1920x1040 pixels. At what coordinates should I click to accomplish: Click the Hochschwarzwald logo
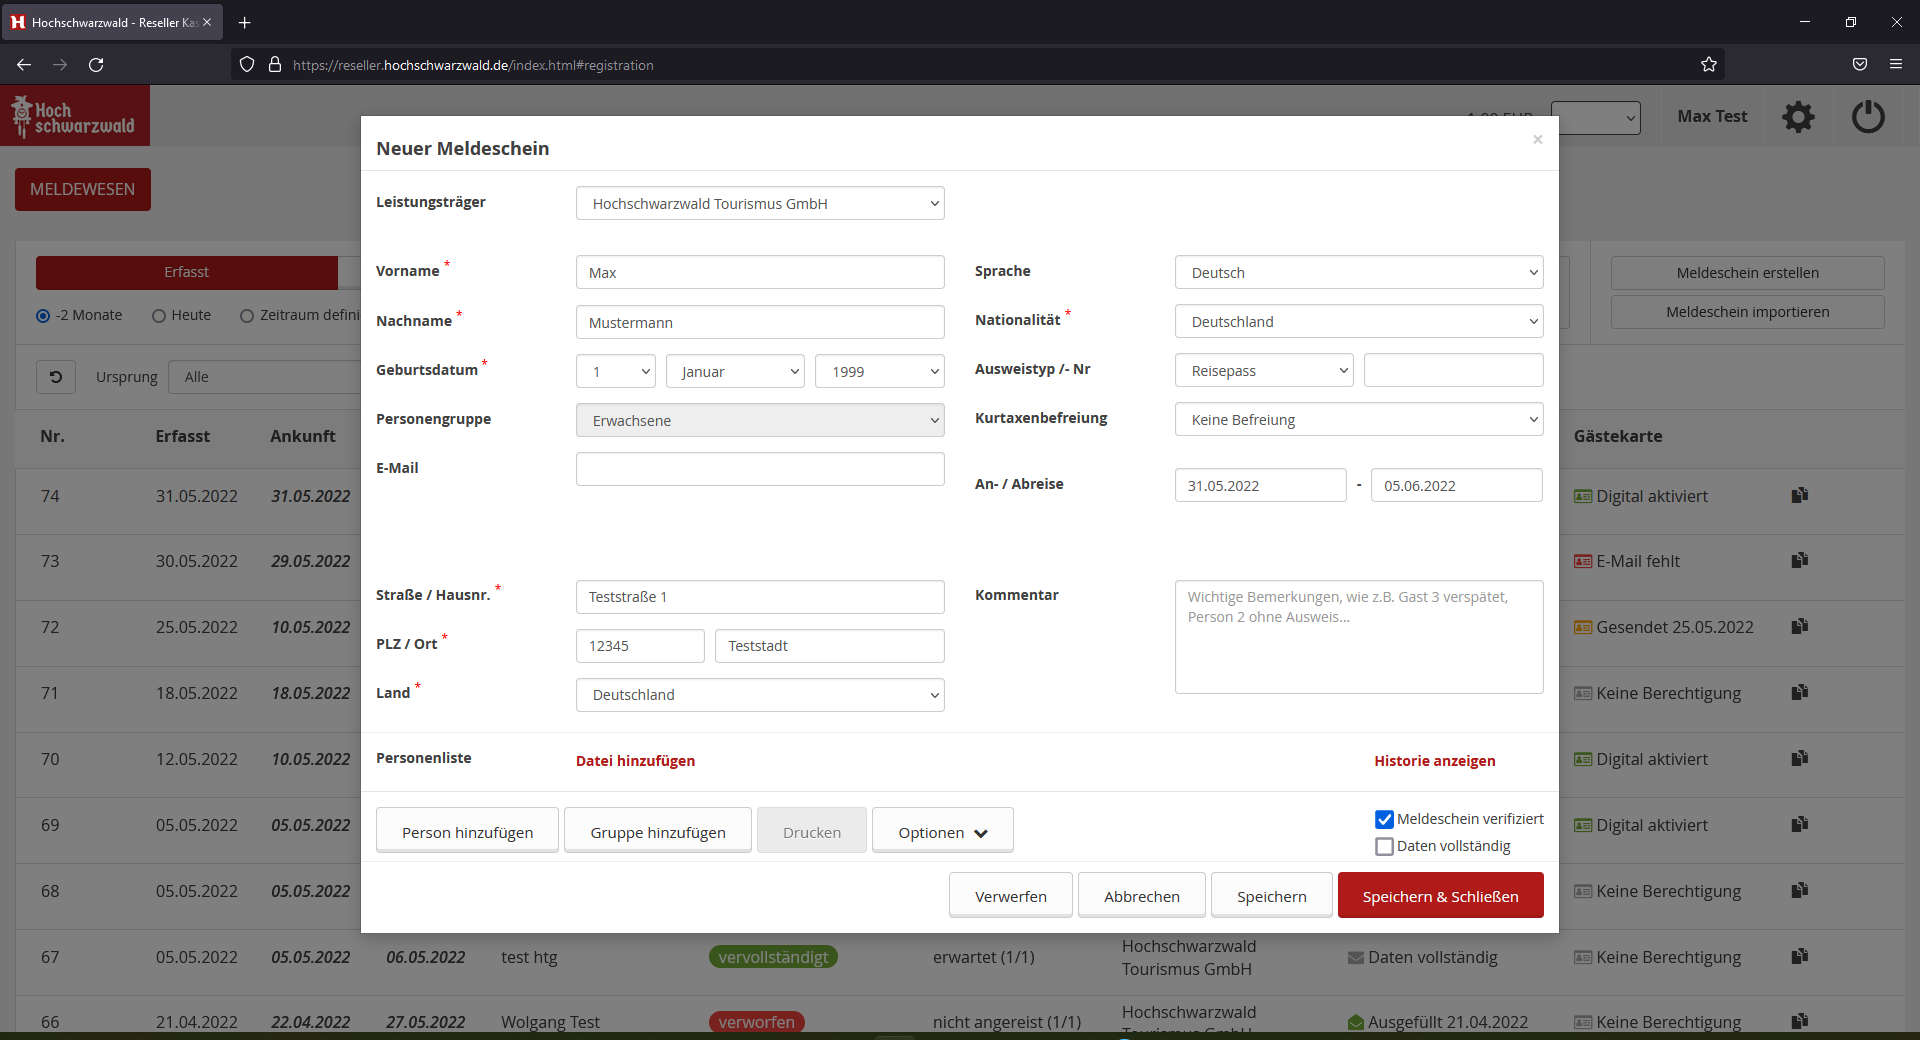[x=75, y=116]
